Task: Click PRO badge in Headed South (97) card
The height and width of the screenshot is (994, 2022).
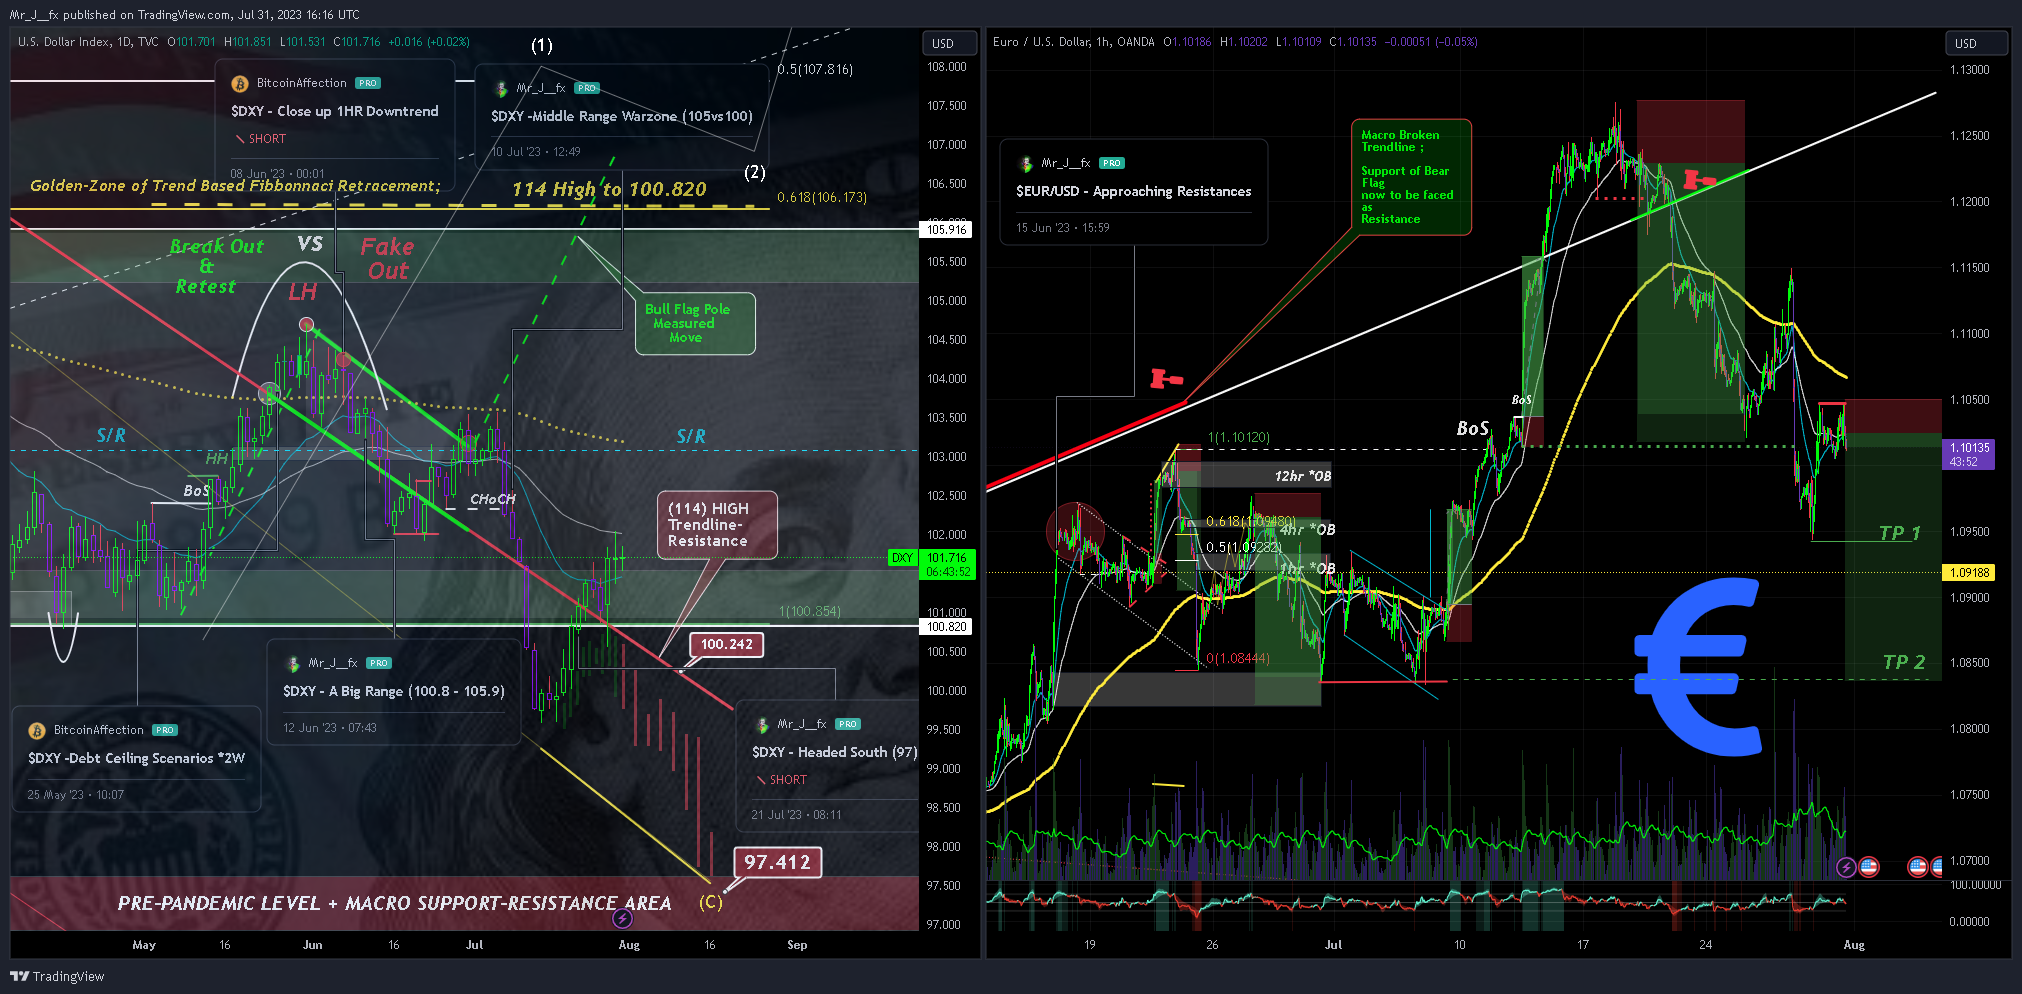Action: (848, 724)
